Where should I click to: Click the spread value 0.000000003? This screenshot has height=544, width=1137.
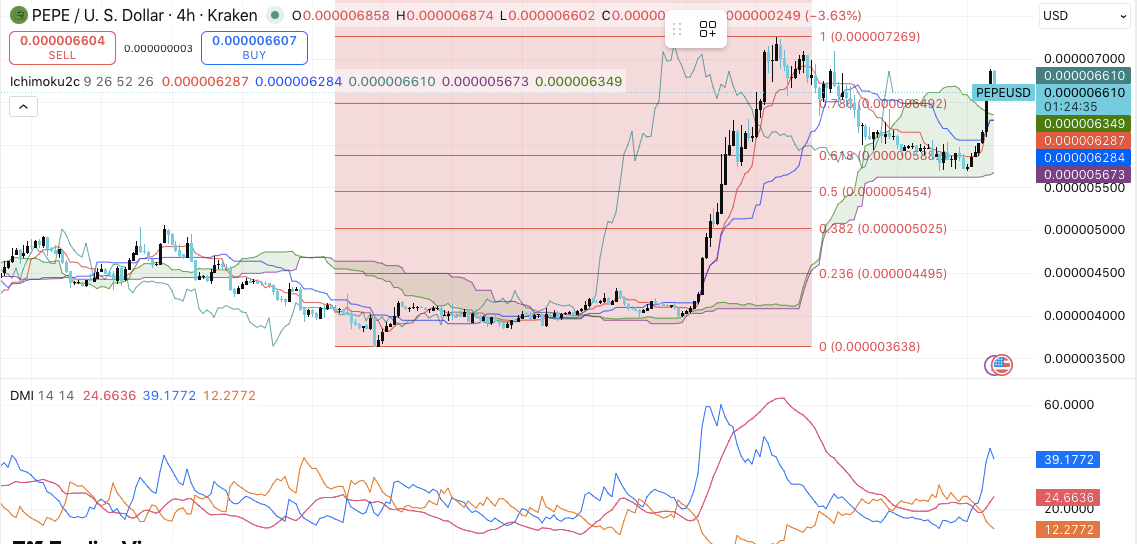(158, 49)
